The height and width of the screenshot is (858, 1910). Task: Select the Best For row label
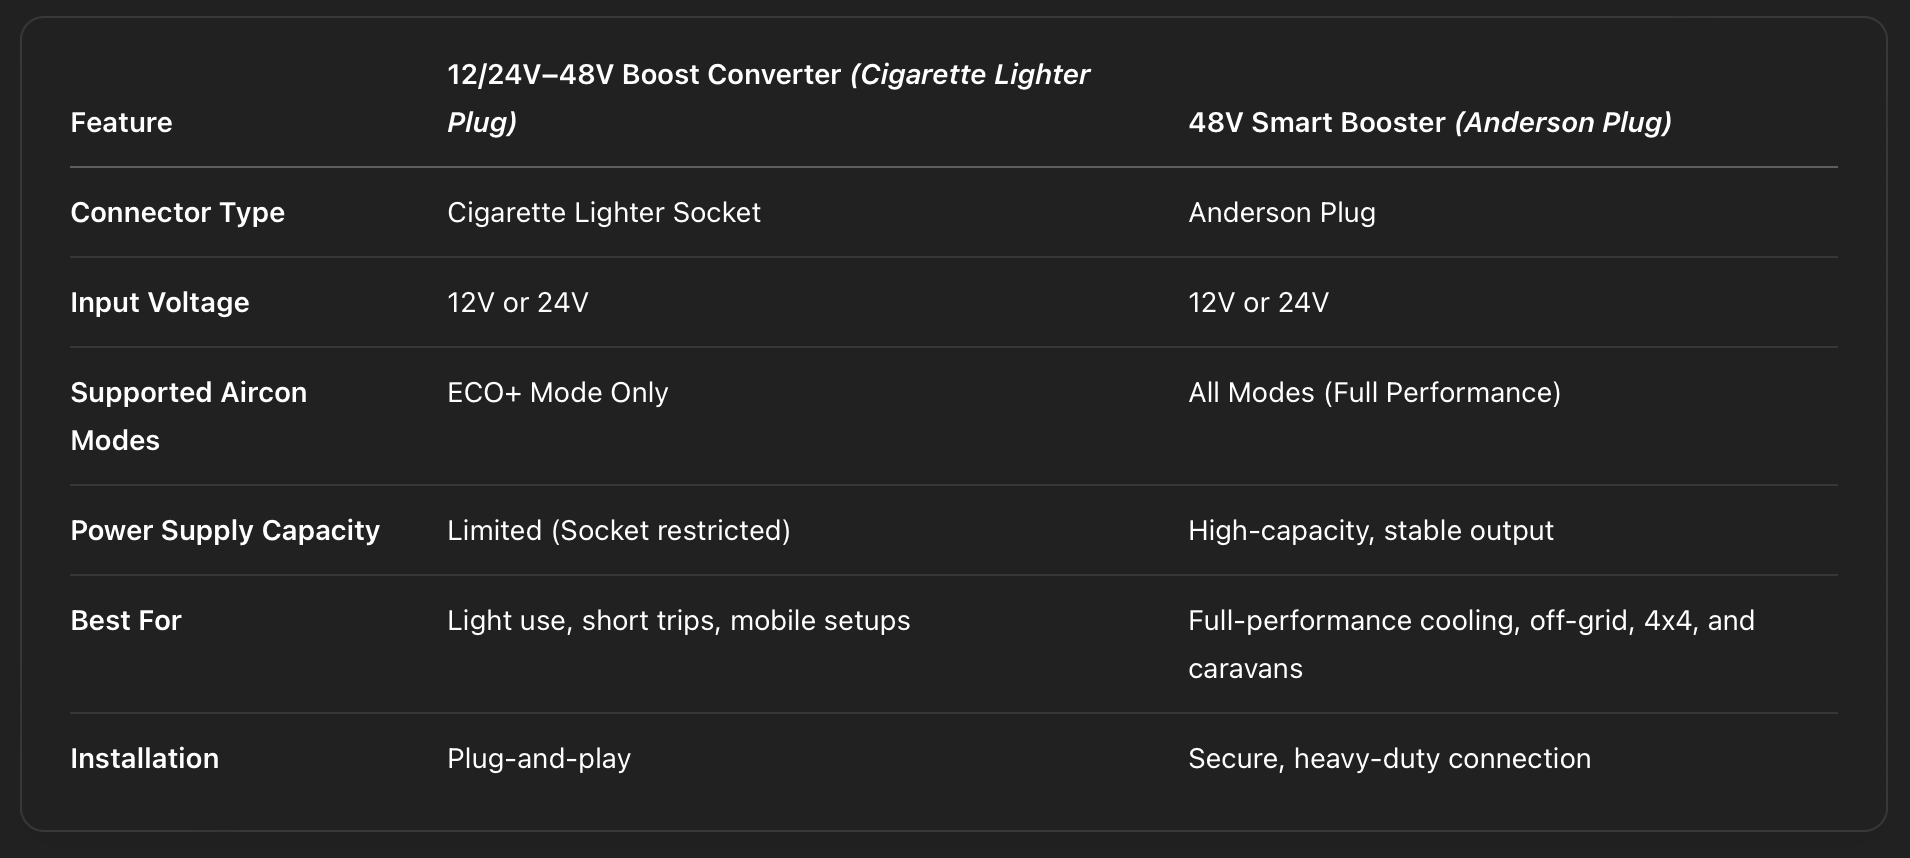(x=126, y=620)
